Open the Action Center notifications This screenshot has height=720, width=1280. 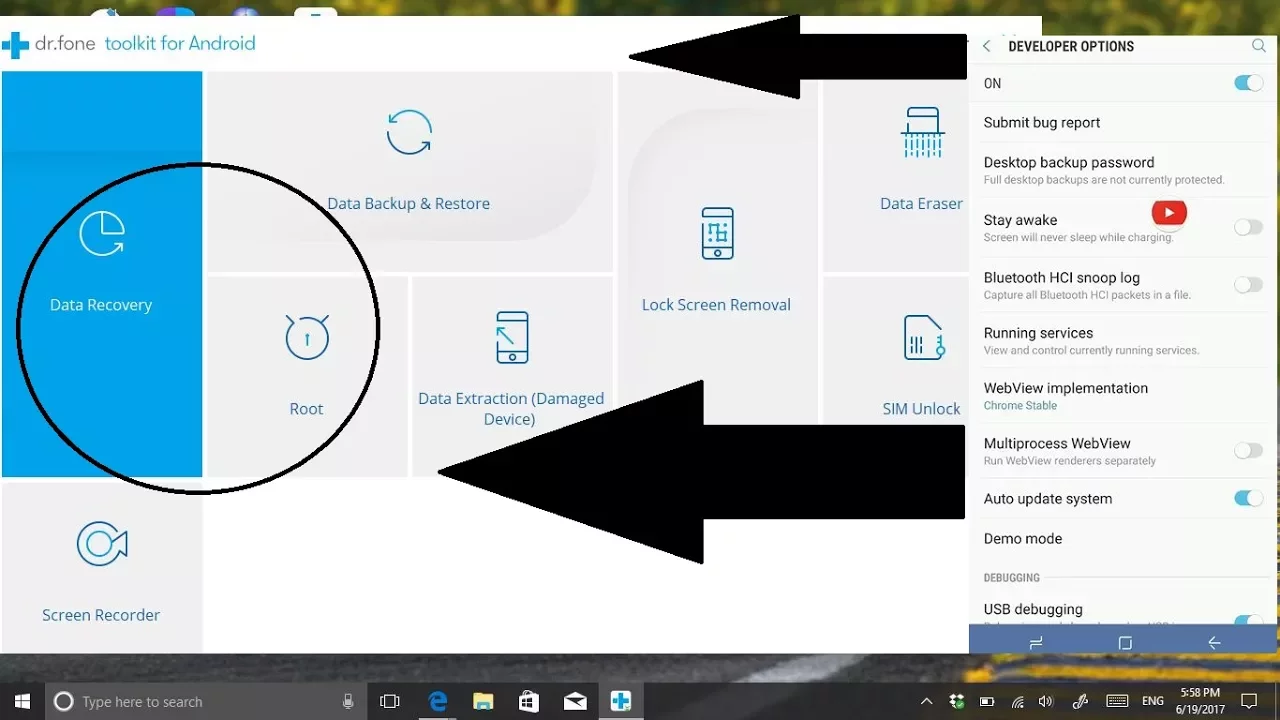tap(1249, 701)
